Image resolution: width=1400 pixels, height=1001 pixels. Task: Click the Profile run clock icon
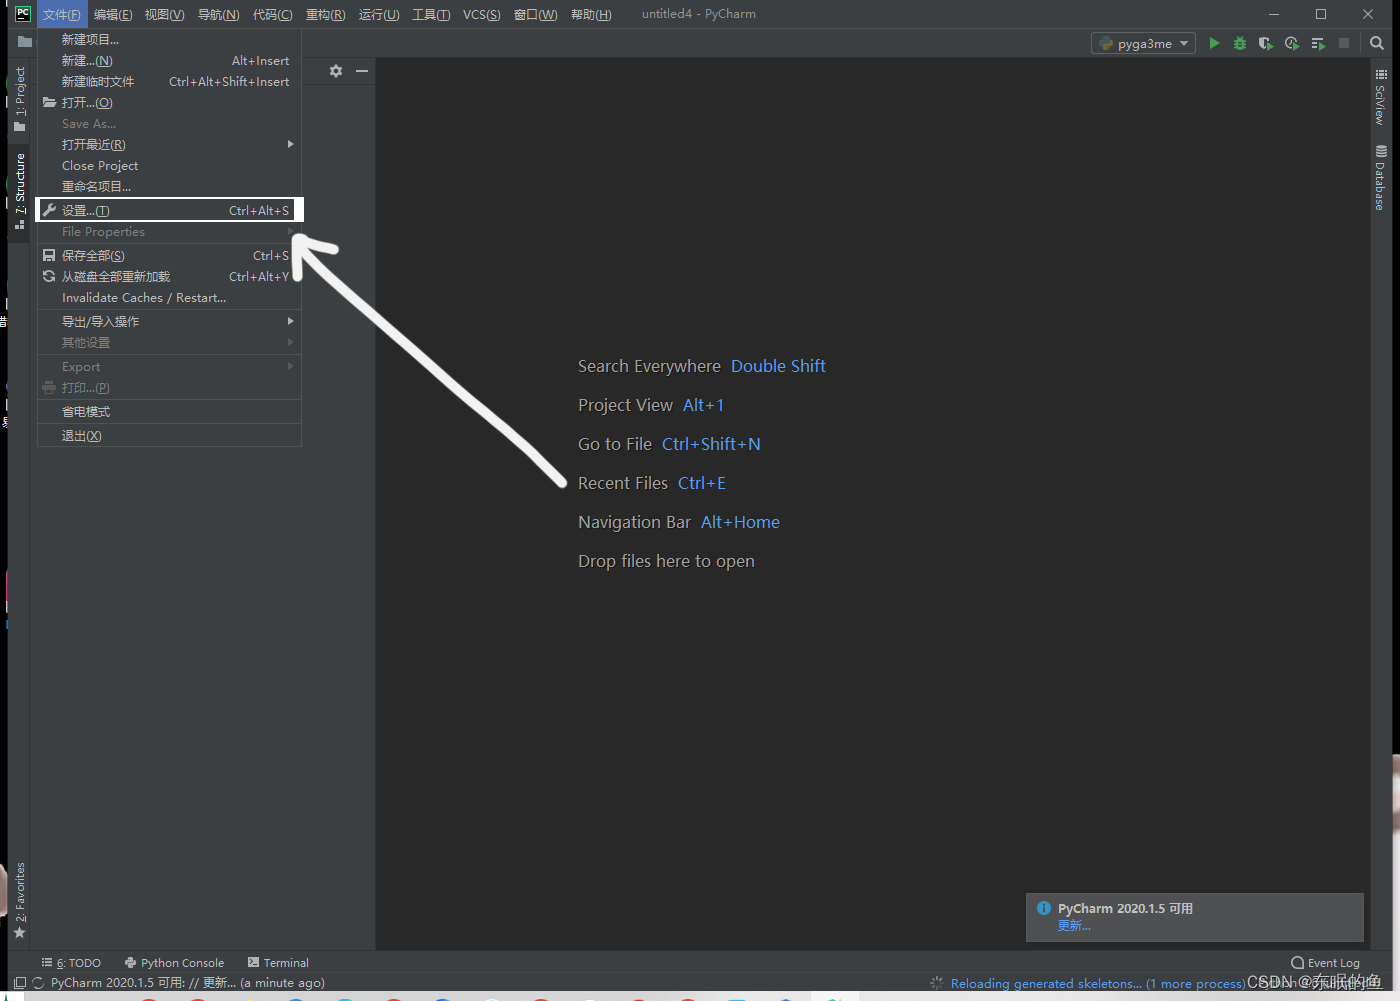pos(1292,43)
